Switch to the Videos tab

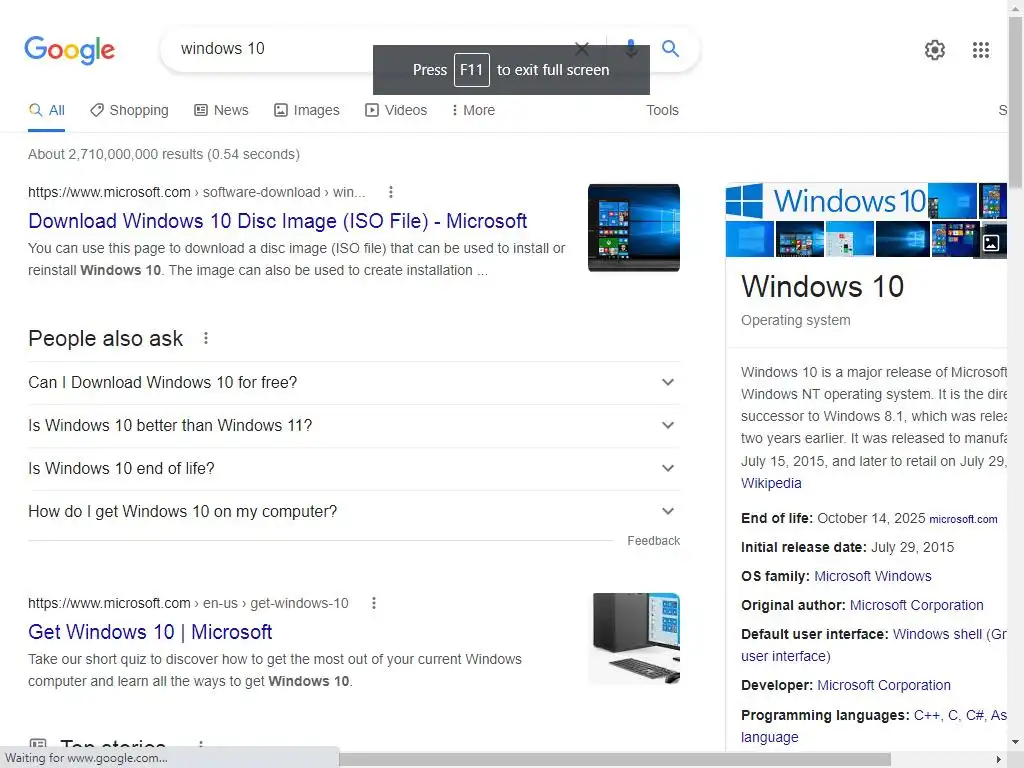[x=396, y=110]
